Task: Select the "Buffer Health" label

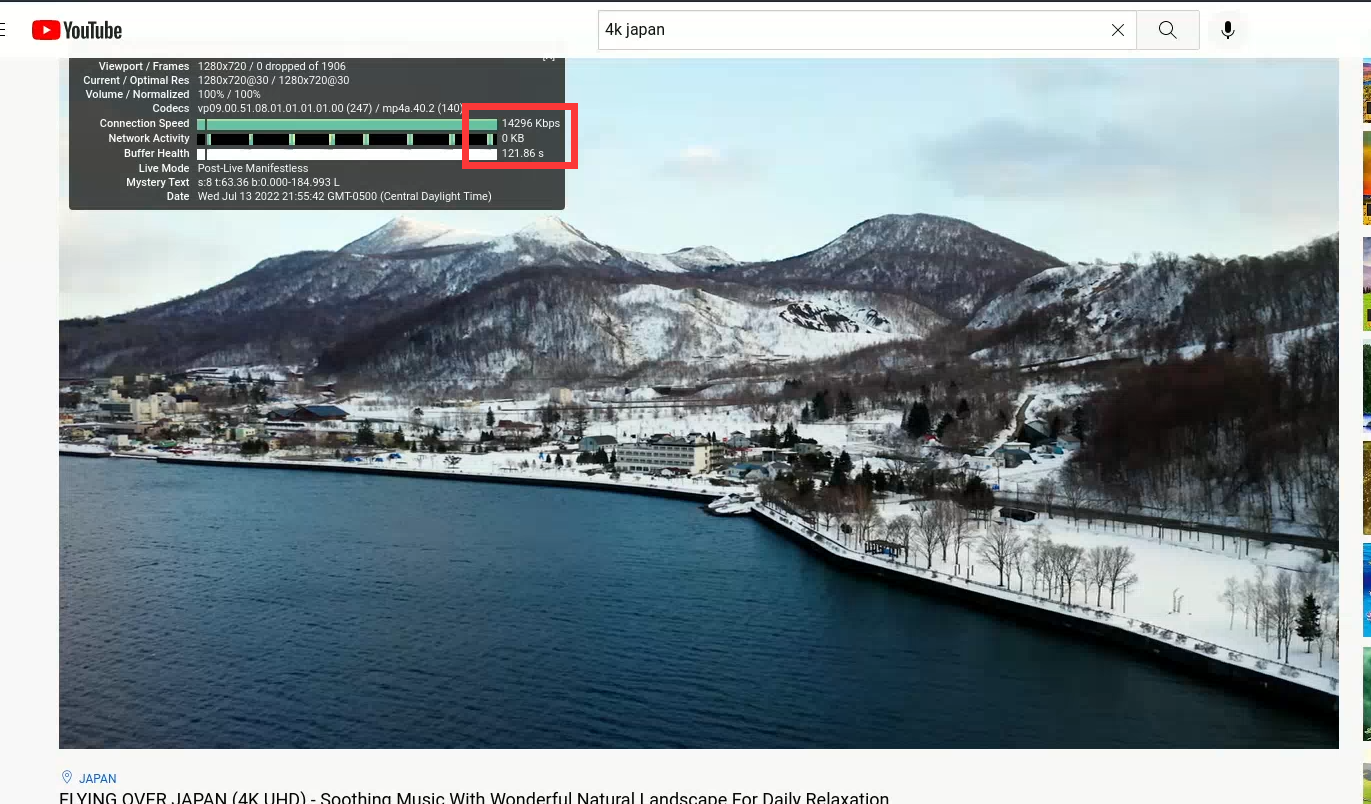Action: [157, 153]
